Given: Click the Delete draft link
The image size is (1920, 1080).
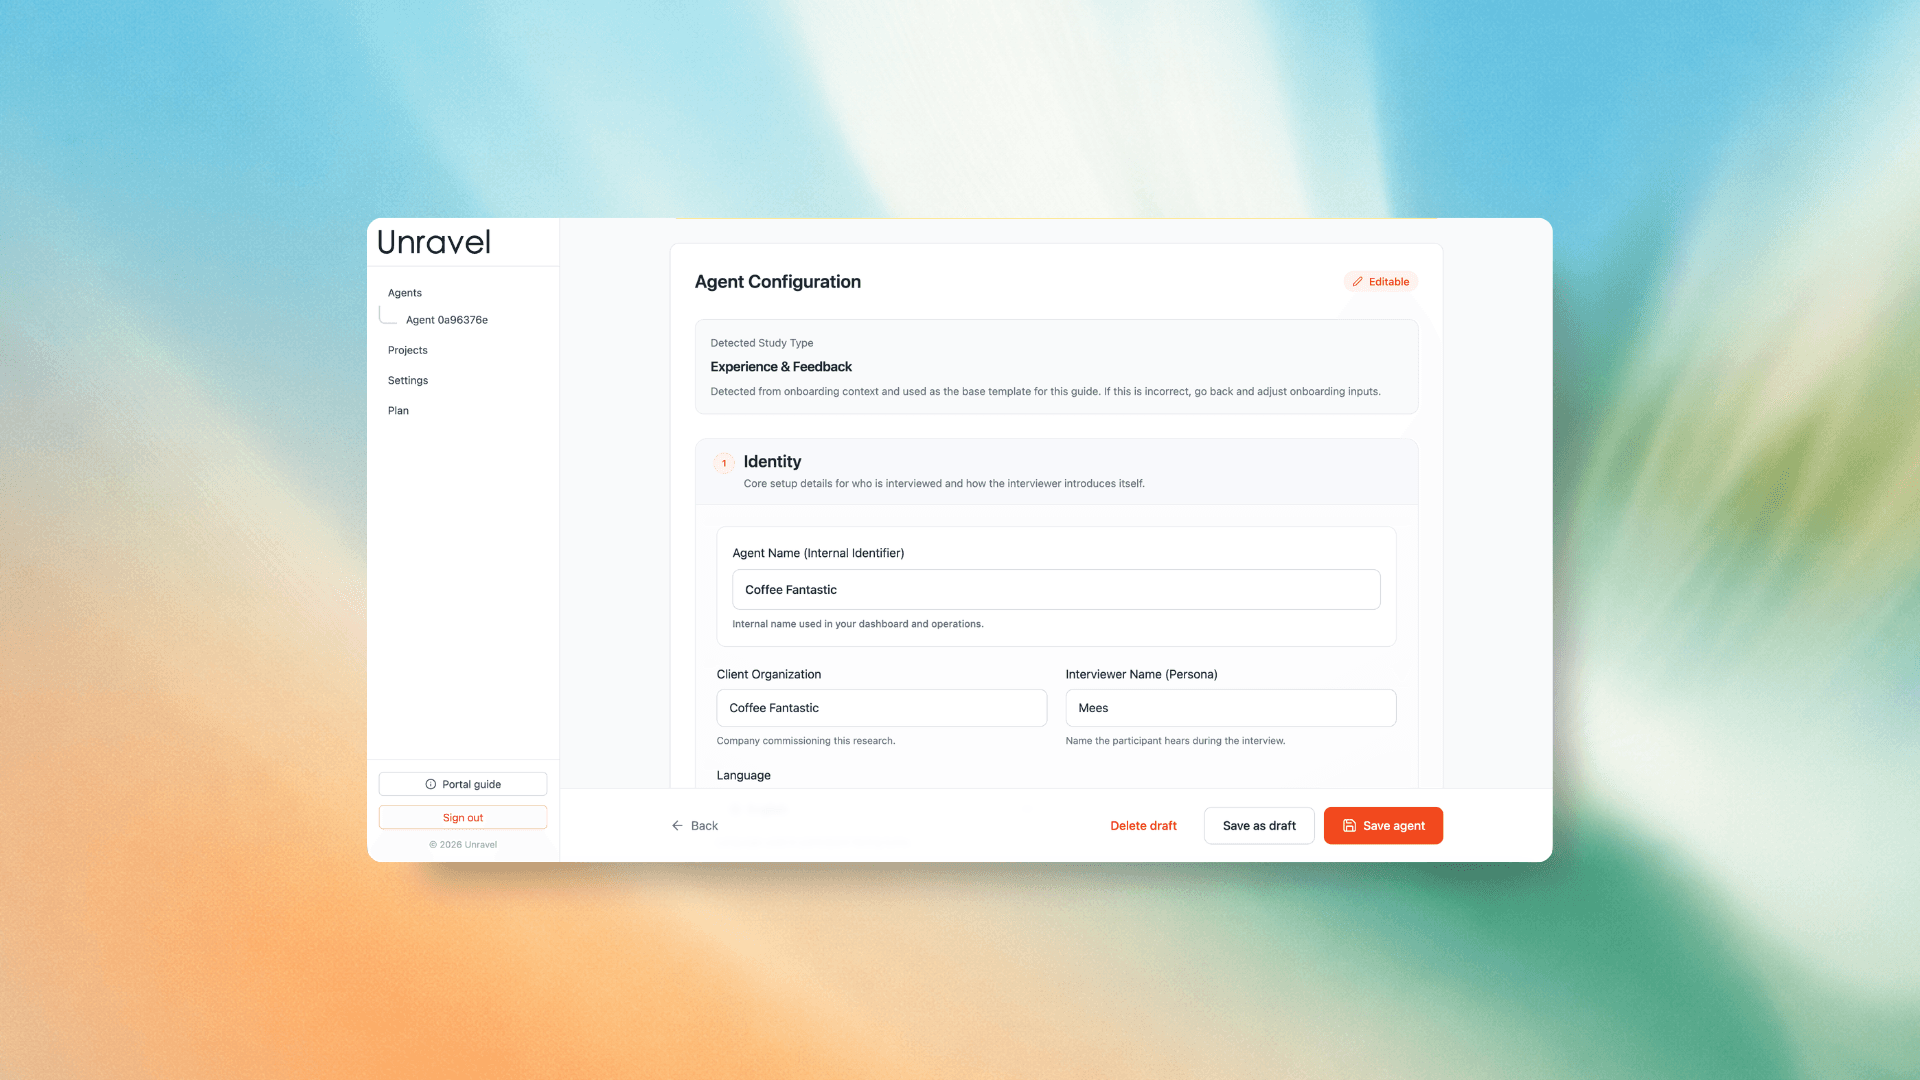Looking at the screenshot, I should click(1143, 825).
